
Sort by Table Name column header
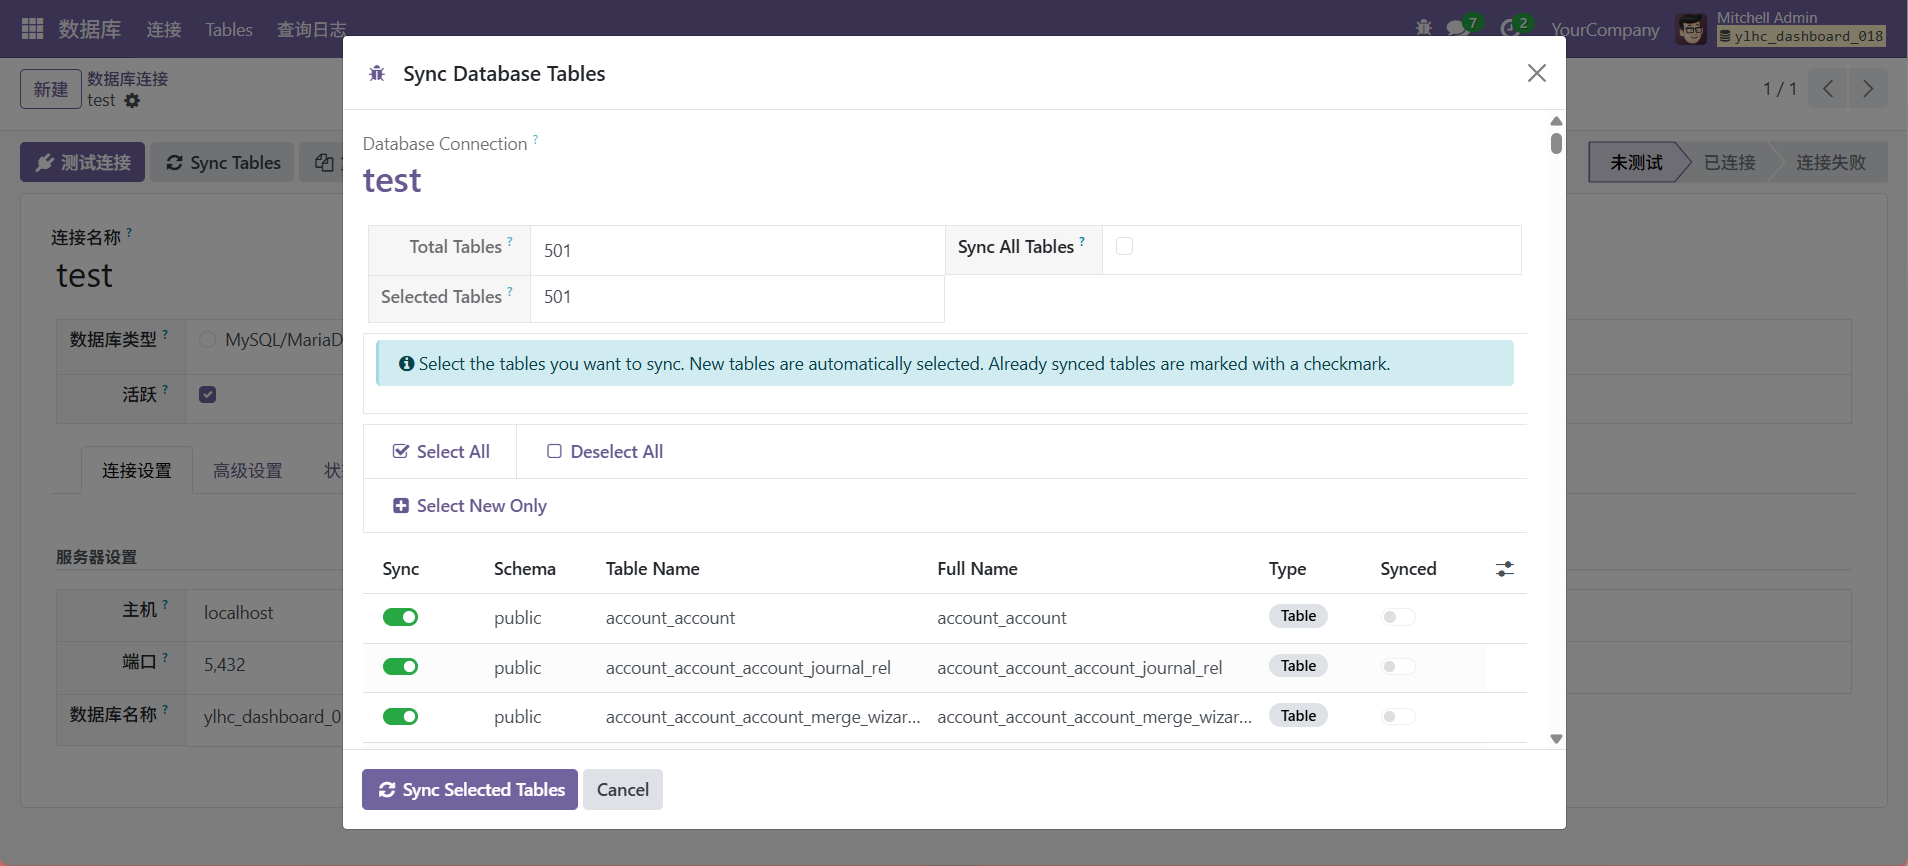click(x=652, y=569)
